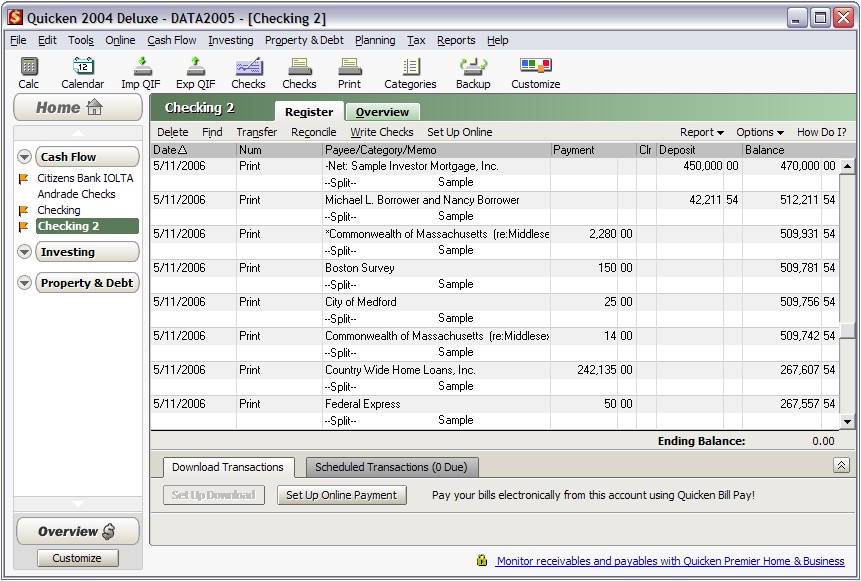Click Find in the register toolbar
861x581 pixels.
click(x=212, y=132)
